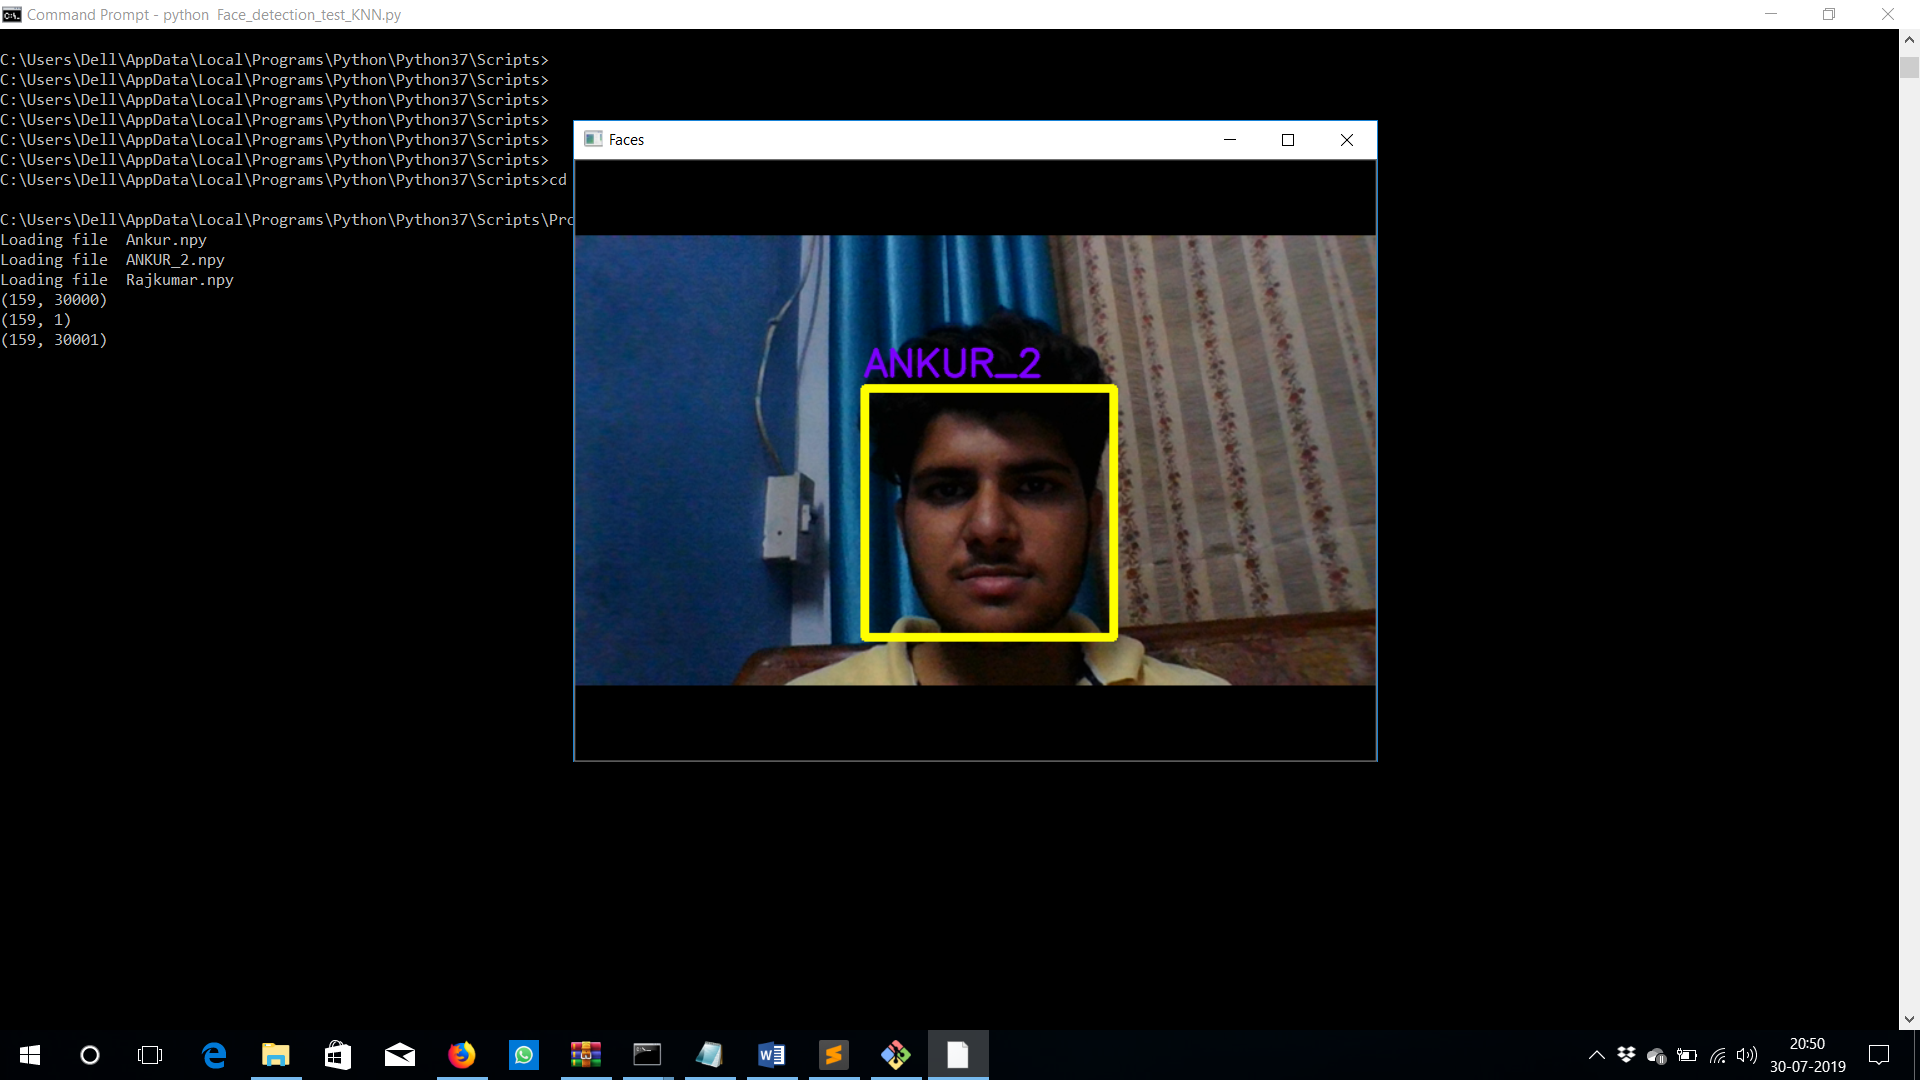Open the Action Center notifications
The image size is (1920, 1080).
pyautogui.click(x=1879, y=1055)
